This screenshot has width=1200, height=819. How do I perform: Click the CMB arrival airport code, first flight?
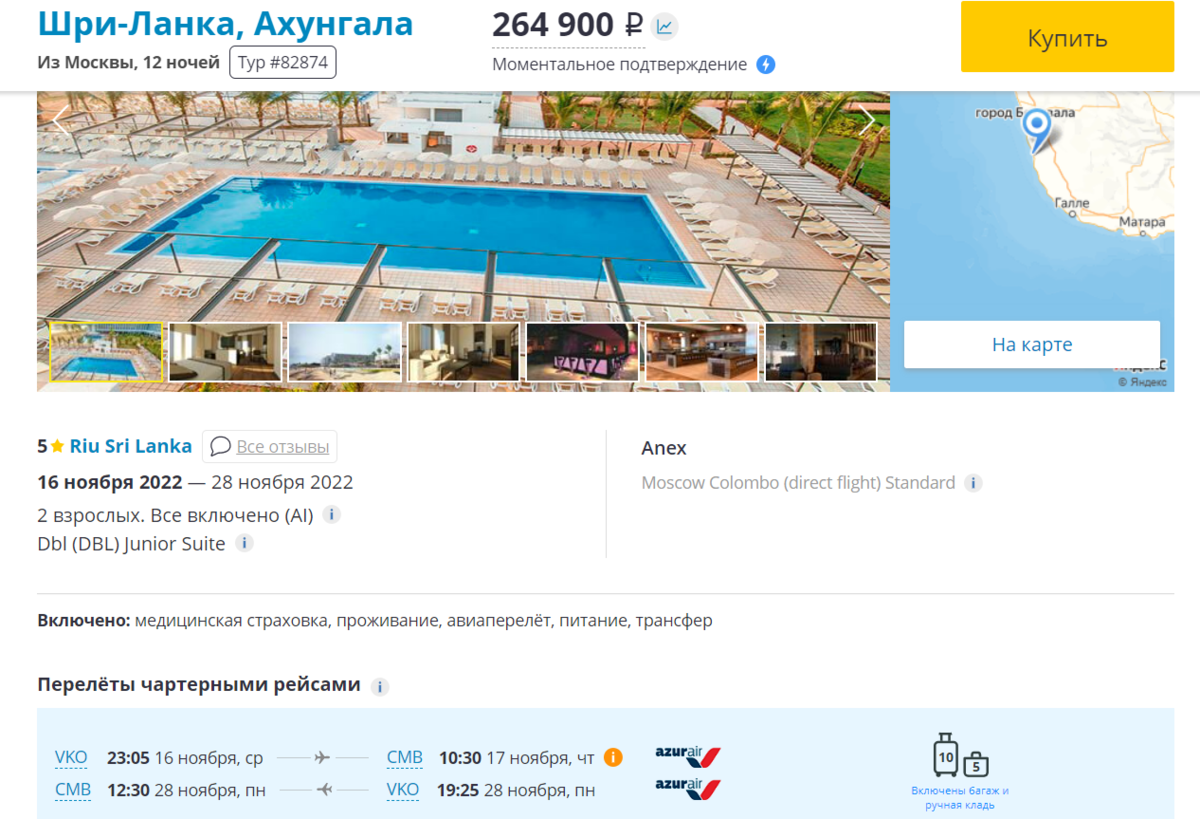click(405, 758)
